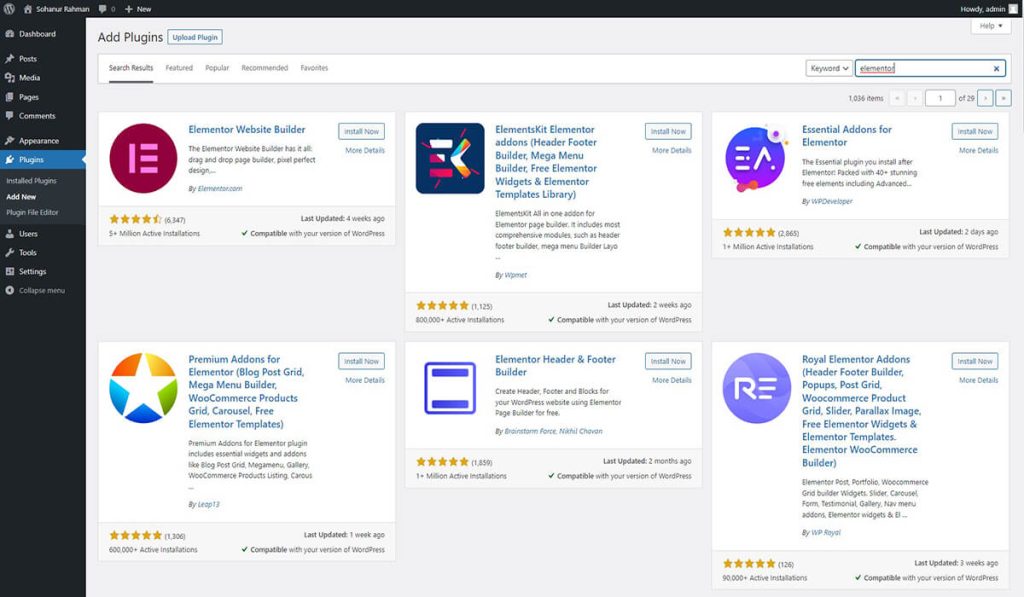Click the Appearance brush icon in the sidebar
Screen dimensions: 1024x597
point(10,140)
